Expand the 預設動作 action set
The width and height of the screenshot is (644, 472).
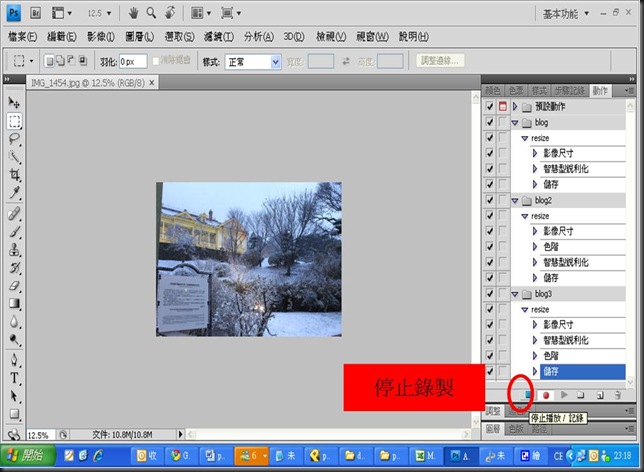[515, 107]
